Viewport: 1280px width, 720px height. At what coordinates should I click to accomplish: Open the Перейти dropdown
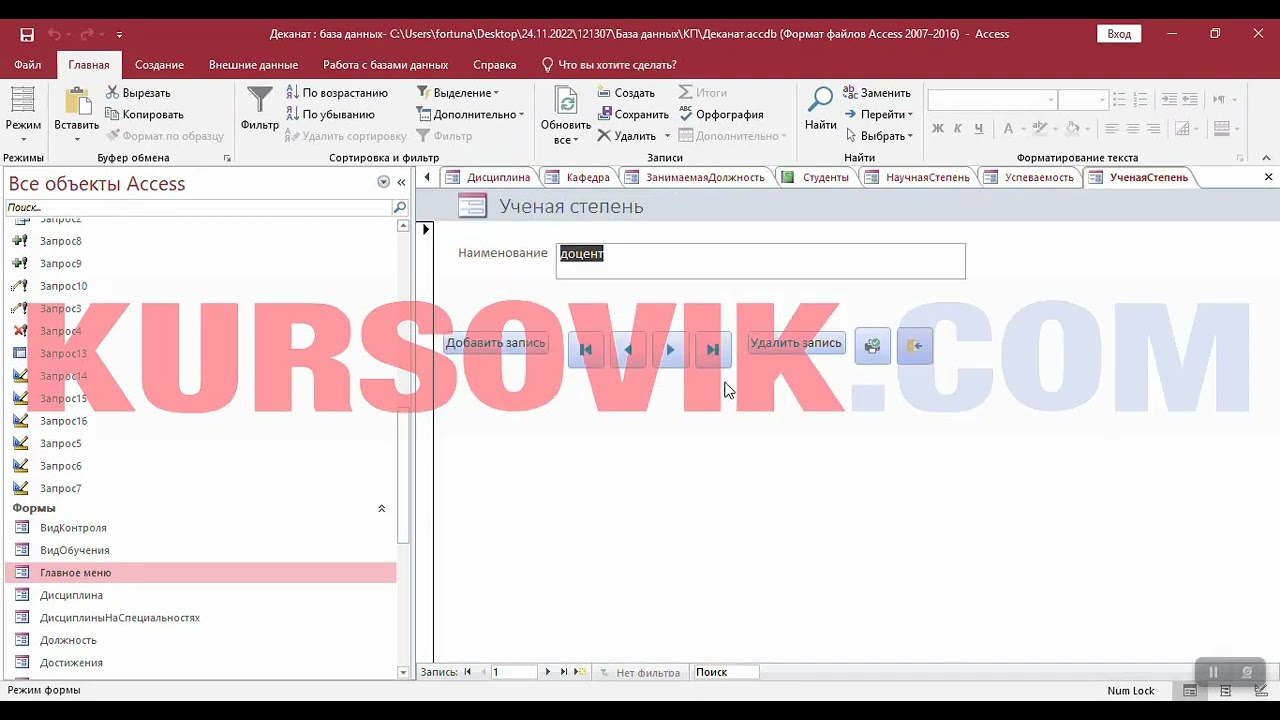coord(879,114)
